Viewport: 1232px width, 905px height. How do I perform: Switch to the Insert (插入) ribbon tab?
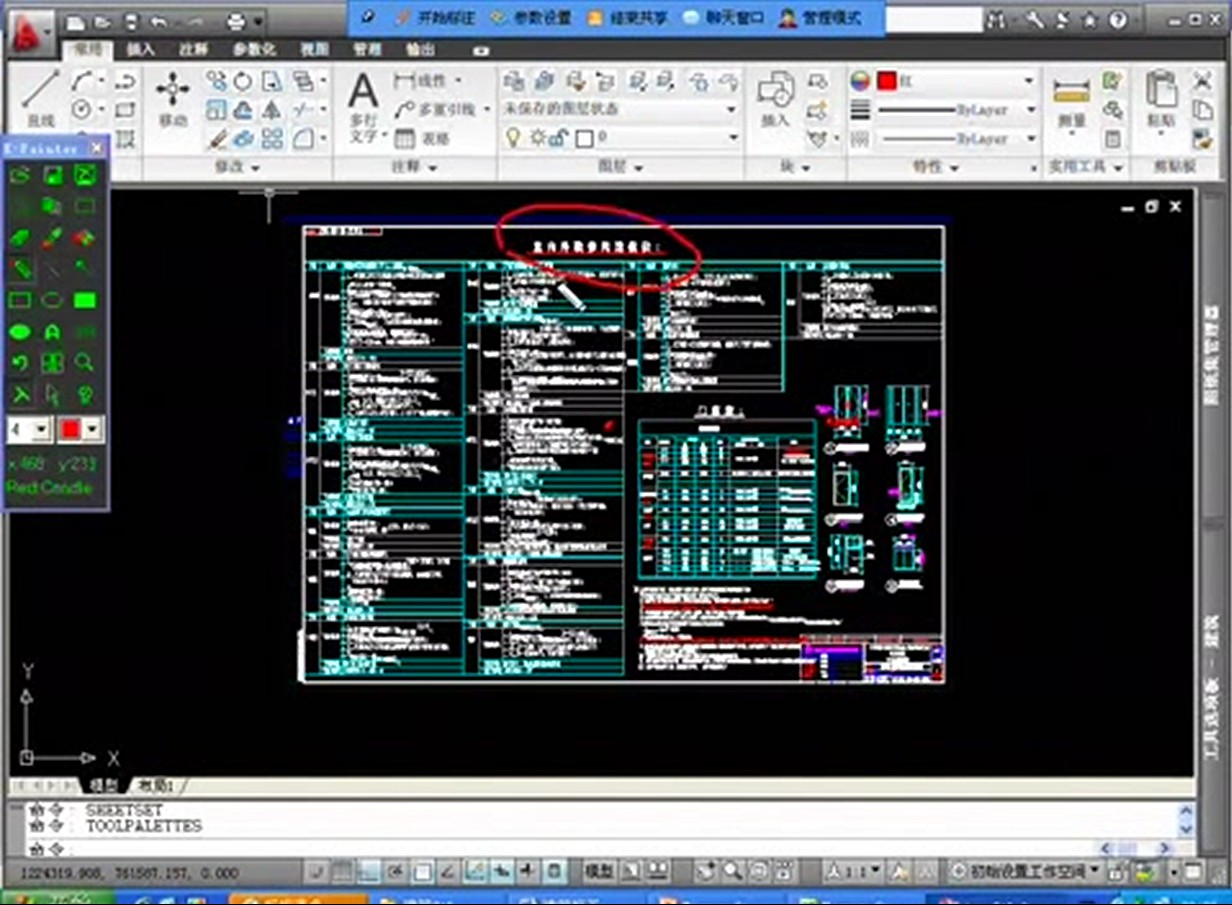point(141,49)
